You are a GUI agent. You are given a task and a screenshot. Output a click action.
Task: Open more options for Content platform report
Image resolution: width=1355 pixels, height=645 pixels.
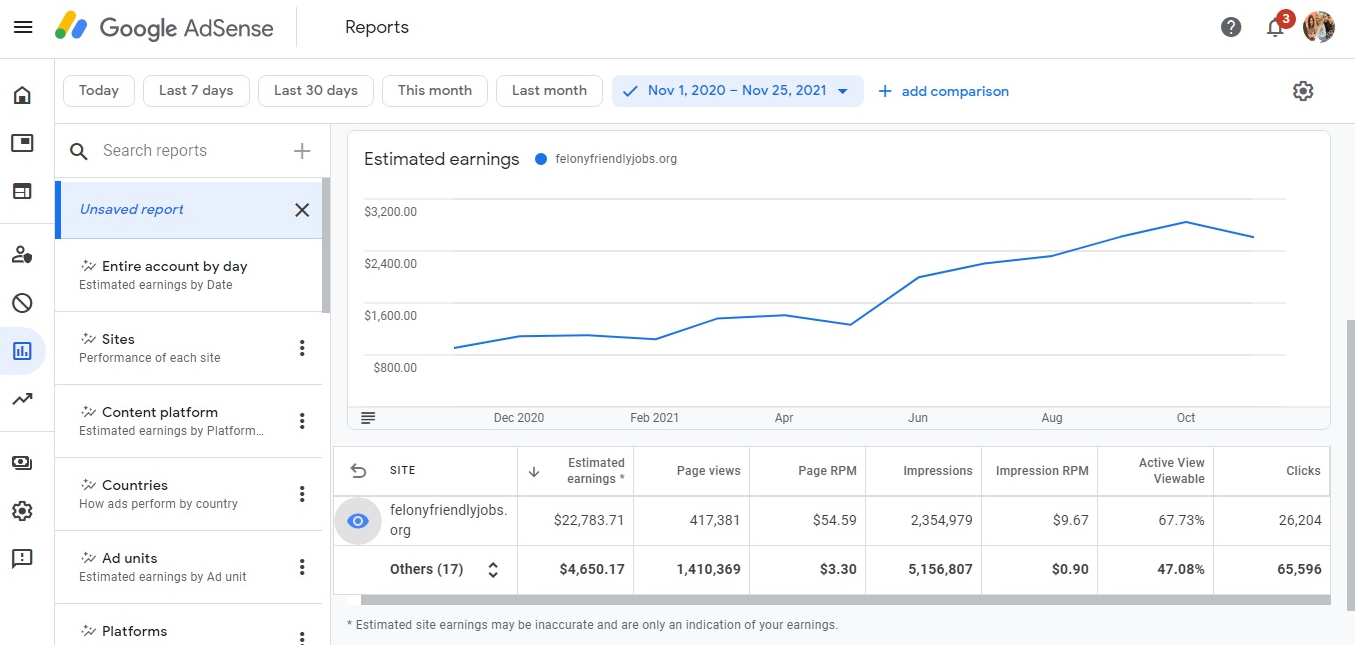302,421
